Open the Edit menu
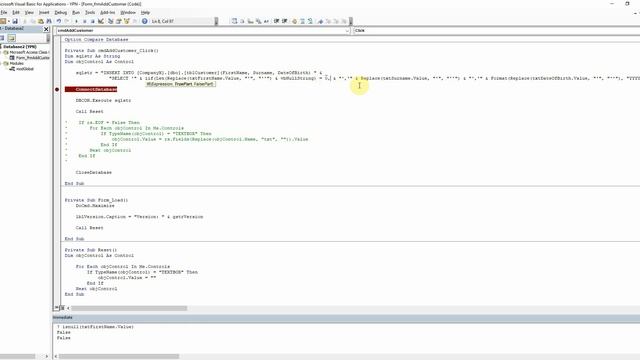 (x=16, y=13)
